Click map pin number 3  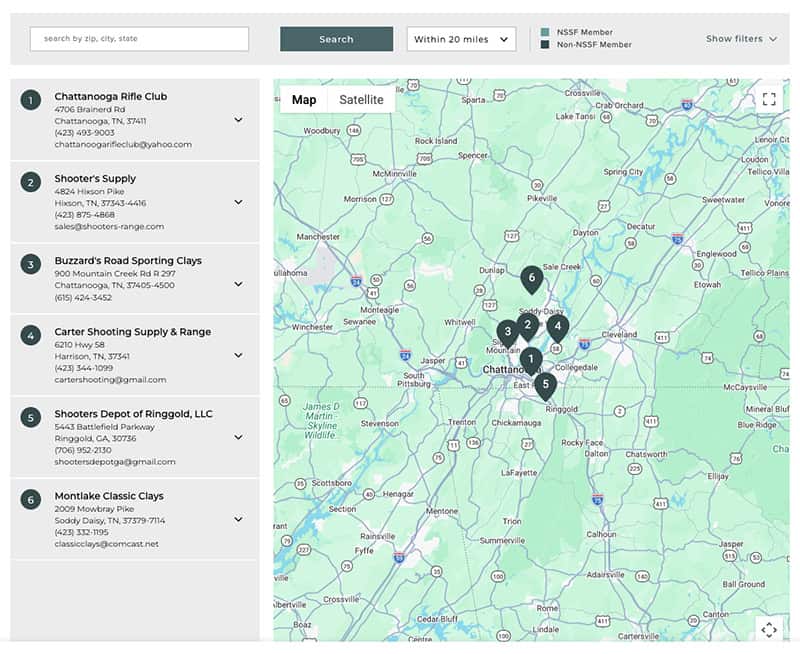pyautogui.click(x=507, y=331)
